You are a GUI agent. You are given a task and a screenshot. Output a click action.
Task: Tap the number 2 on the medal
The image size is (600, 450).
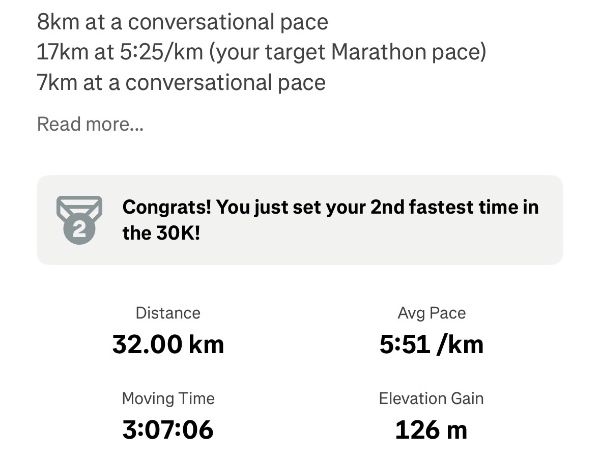tap(80, 228)
